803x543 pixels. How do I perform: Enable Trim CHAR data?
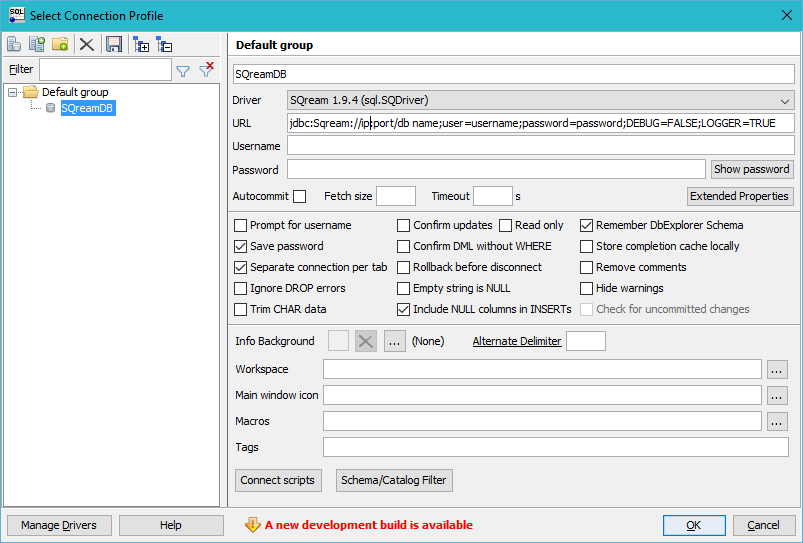coord(240,309)
